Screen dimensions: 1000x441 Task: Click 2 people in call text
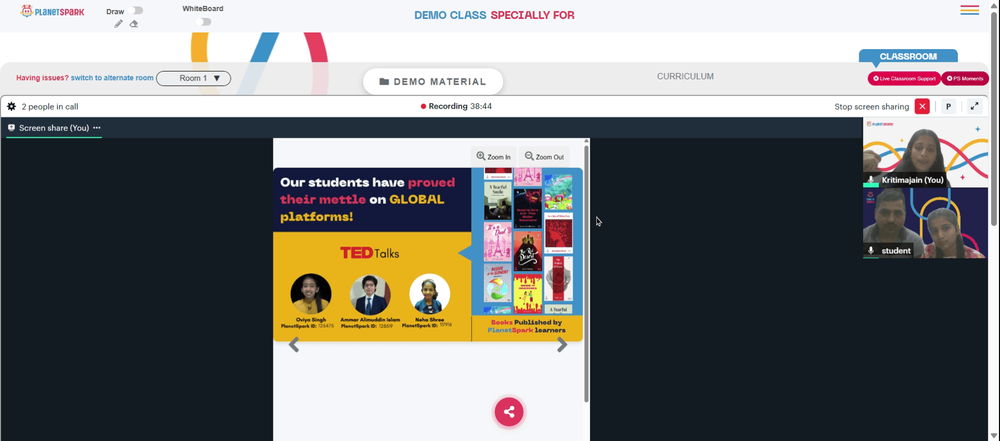(50, 107)
